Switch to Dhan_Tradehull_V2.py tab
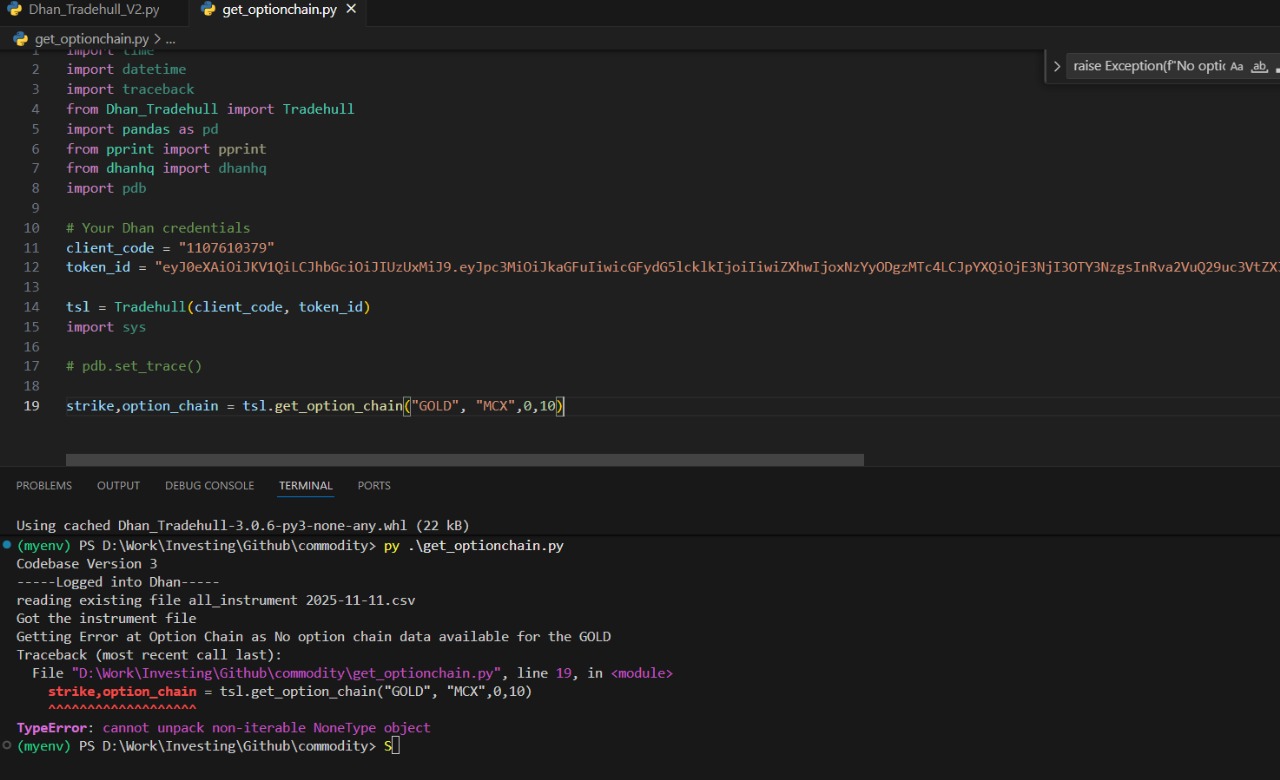 [93, 10]
